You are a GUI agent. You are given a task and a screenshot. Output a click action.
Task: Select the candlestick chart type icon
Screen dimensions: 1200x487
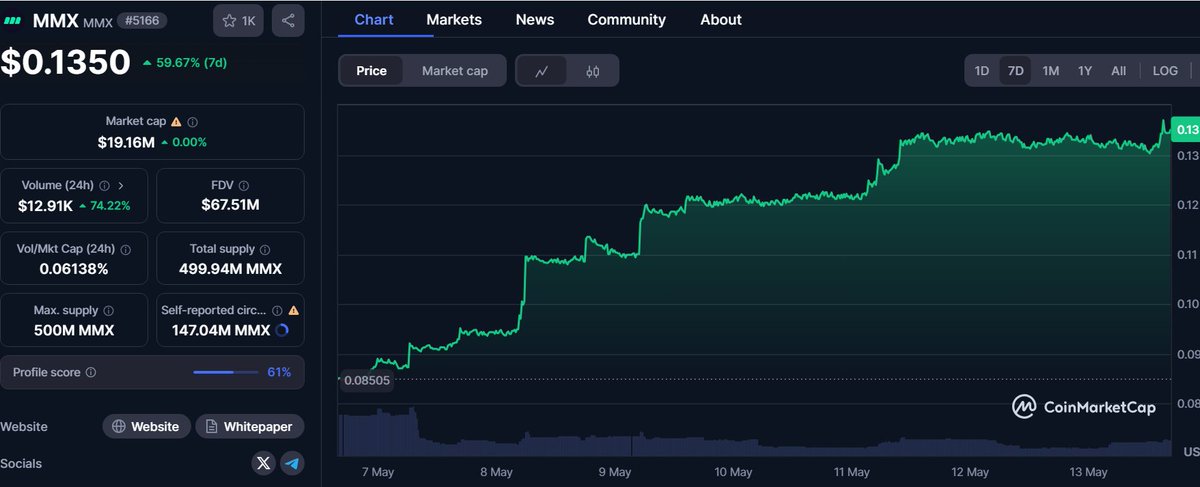point(592,71)
